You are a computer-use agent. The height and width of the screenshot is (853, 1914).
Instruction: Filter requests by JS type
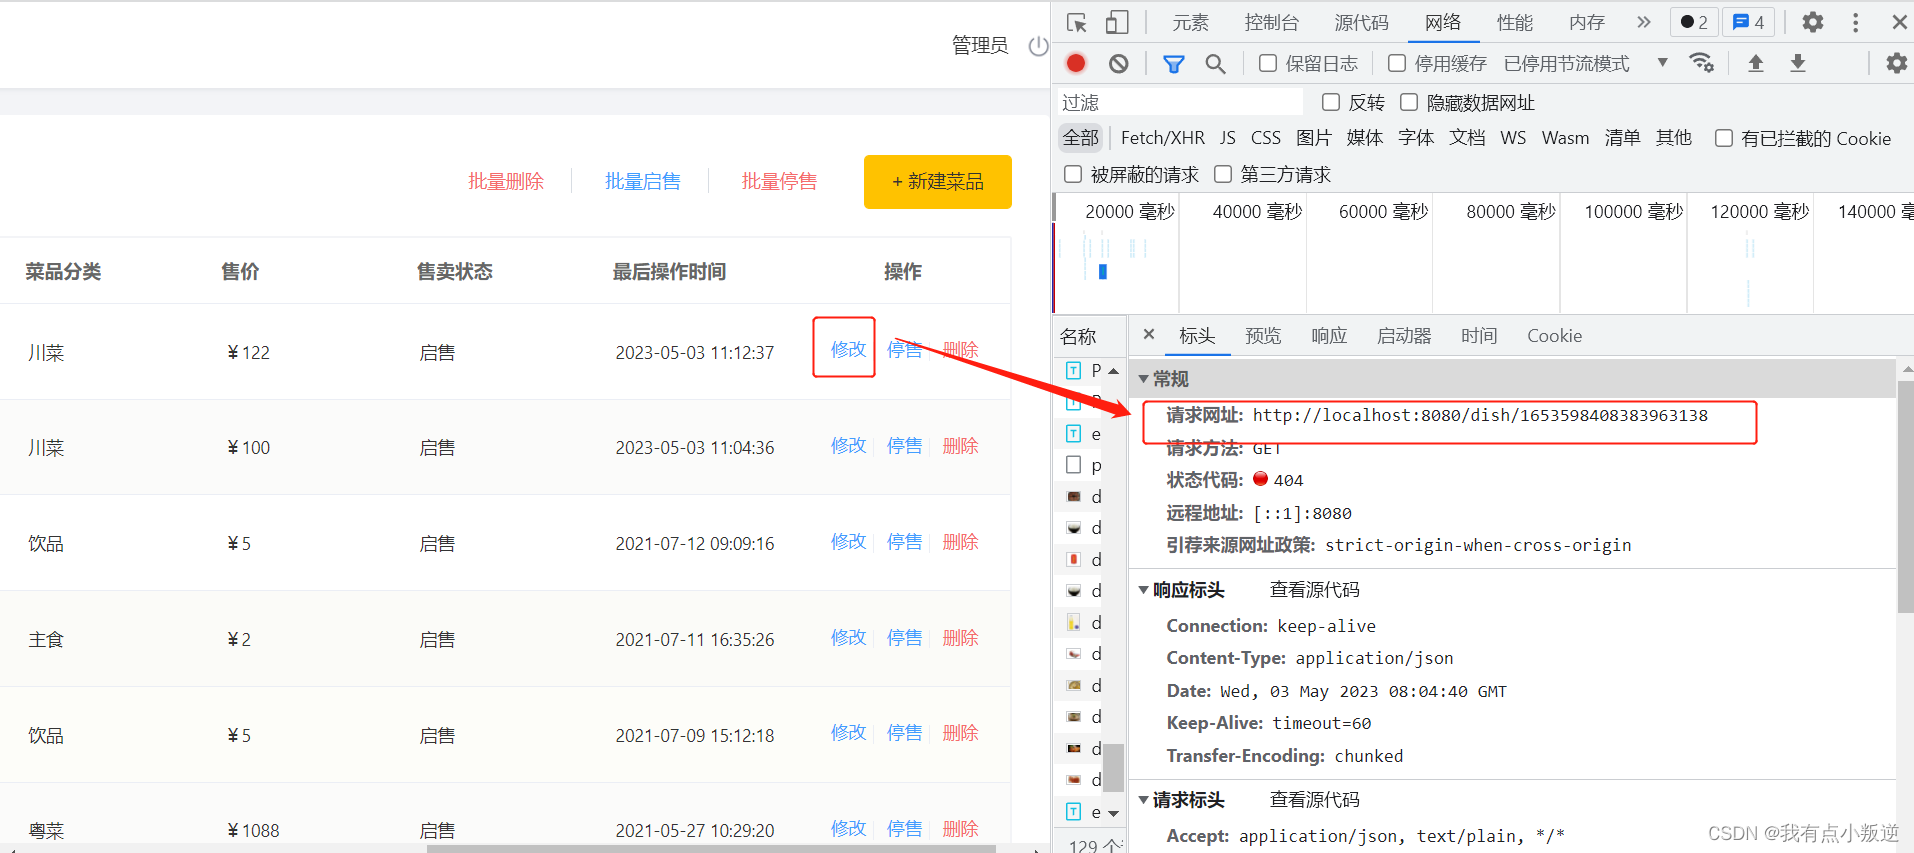pos(1228,138)
